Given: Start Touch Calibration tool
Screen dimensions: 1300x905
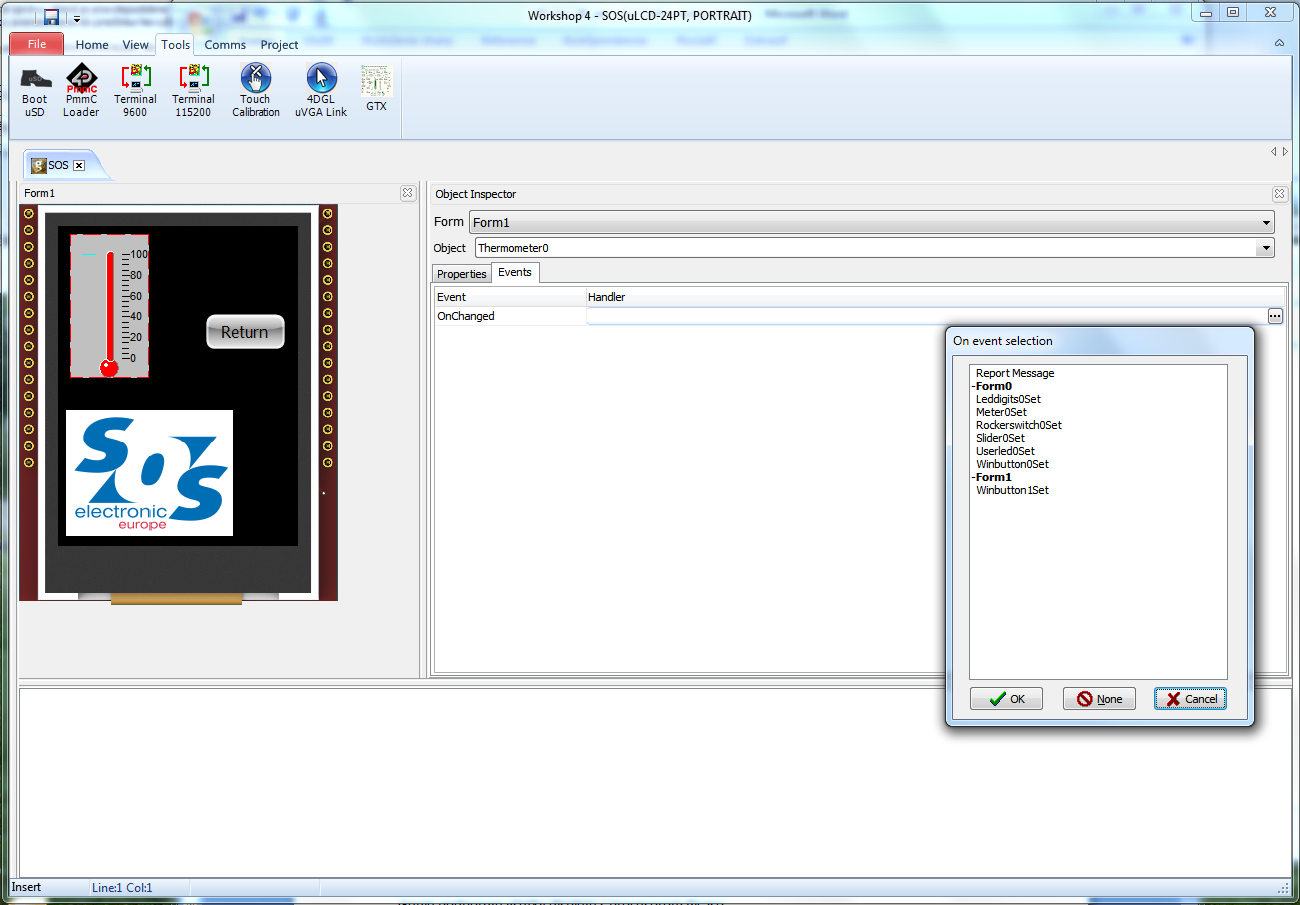Looking at the screenshot, I should coord(256,90).
